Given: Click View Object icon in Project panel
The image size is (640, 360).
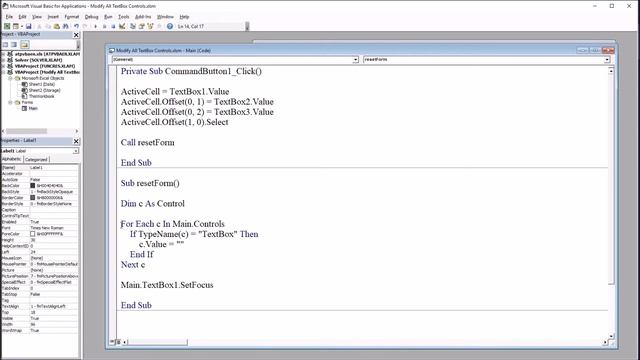Looking at the screenshot, I should (14, 44).
